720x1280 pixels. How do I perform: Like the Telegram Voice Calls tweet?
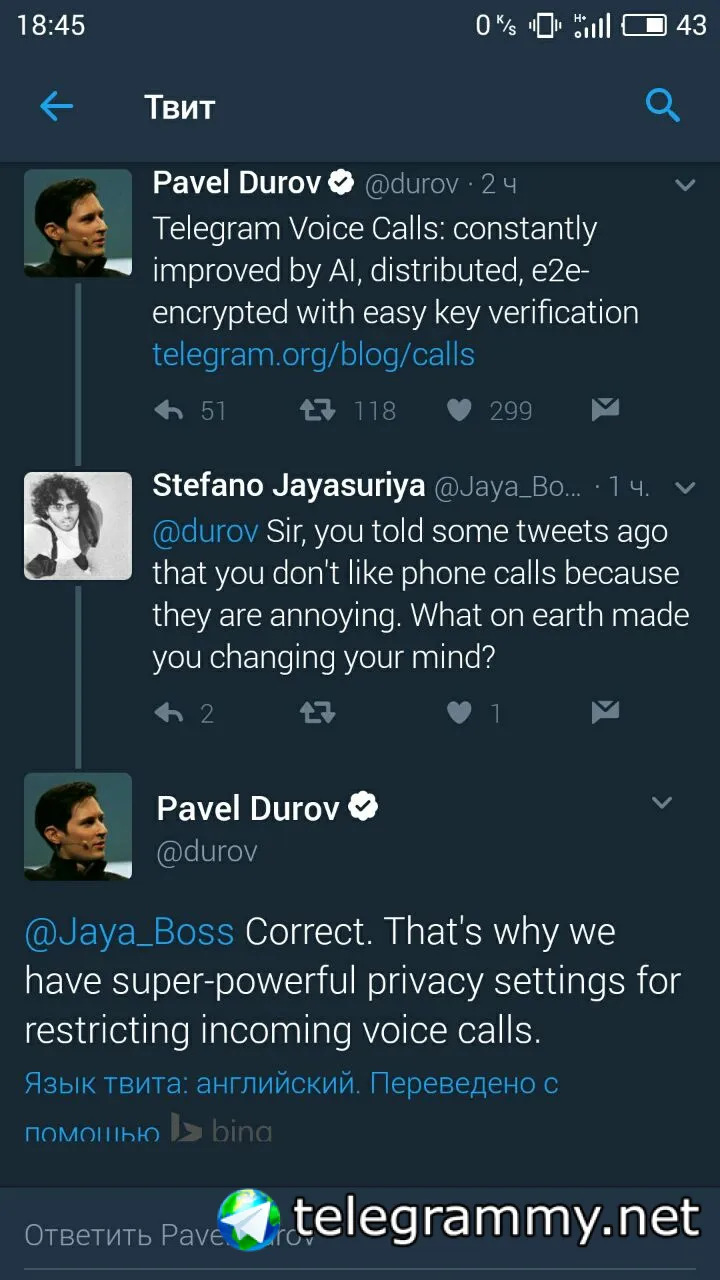459,410
